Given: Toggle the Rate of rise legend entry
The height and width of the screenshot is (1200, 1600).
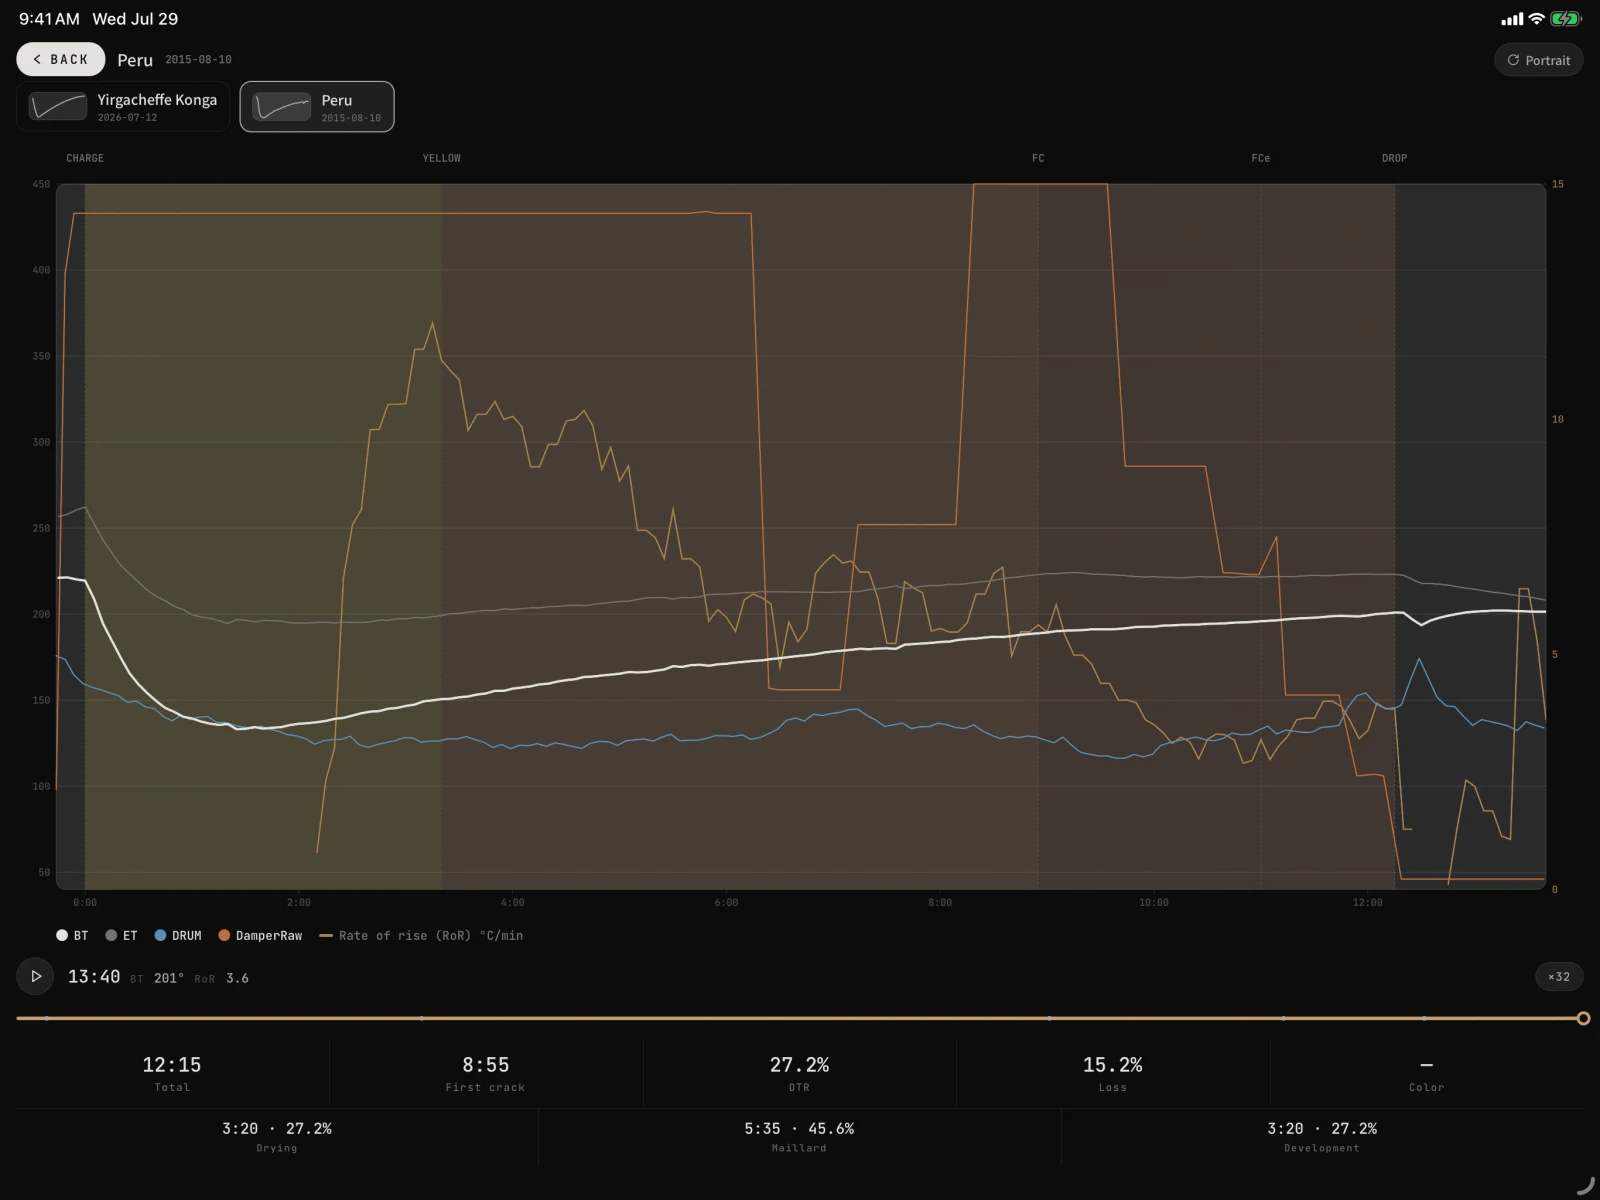Looking at the screenshot, I should pyautogui.click(x=421, y=935).
